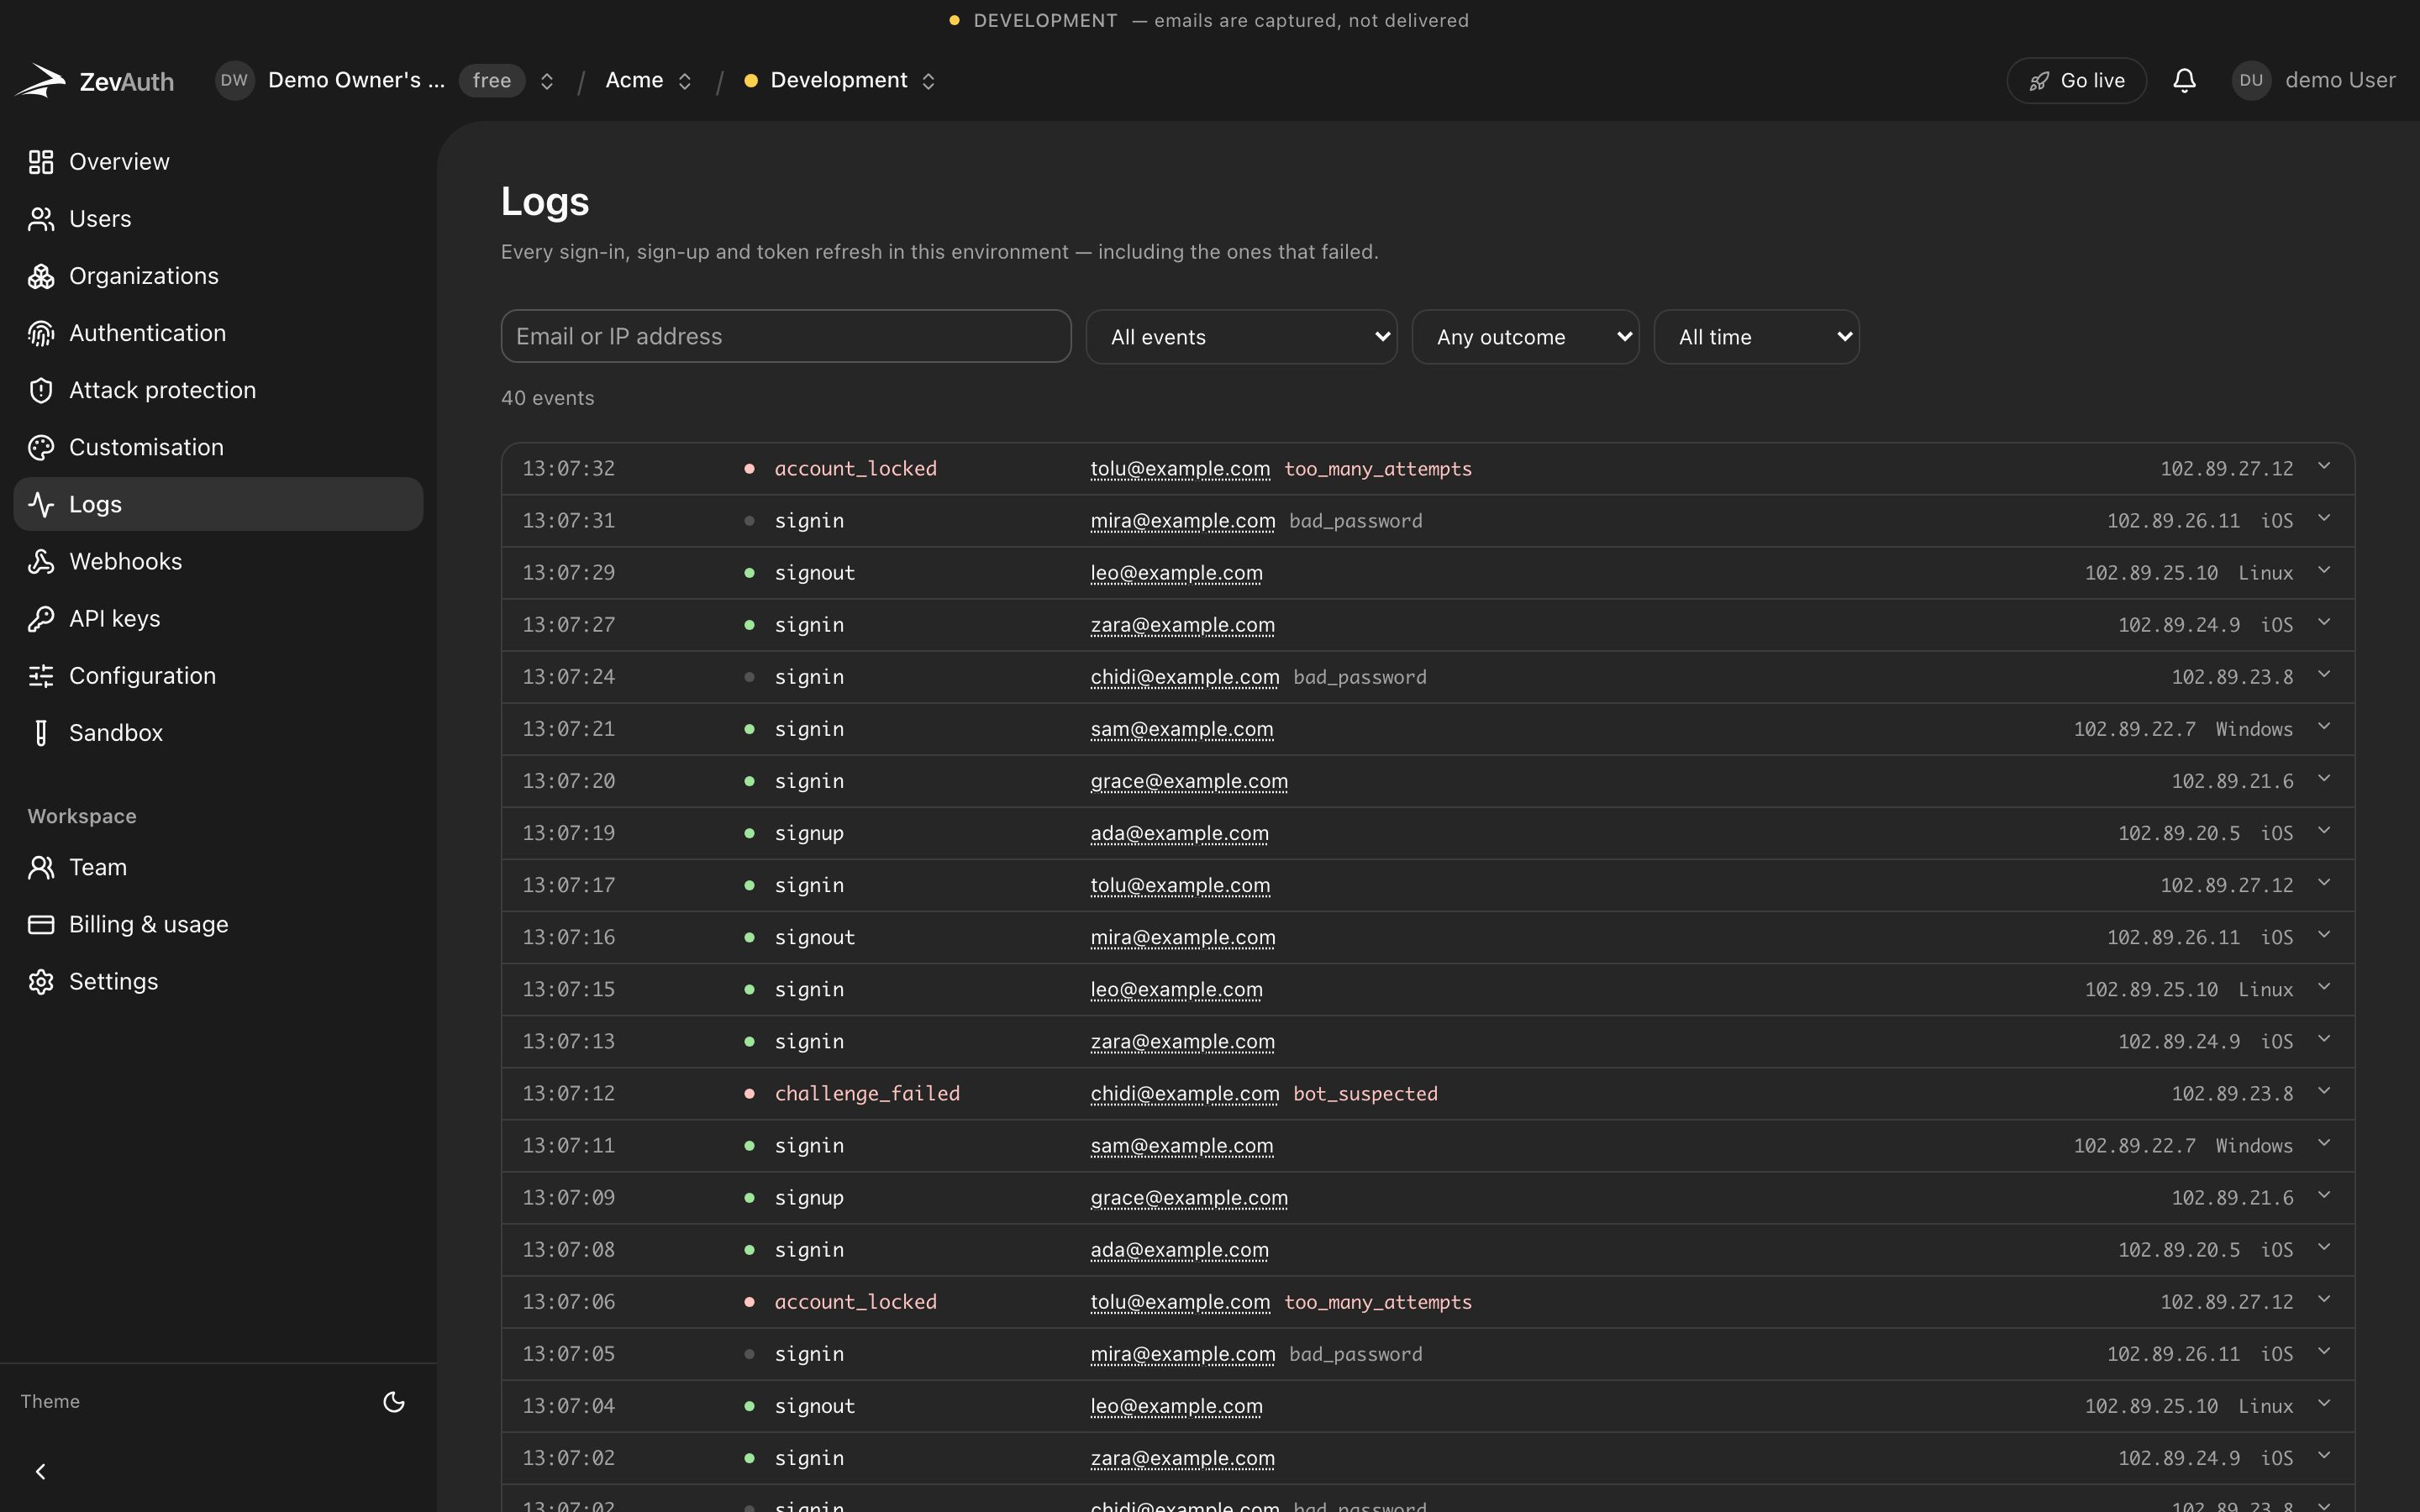The width and height of the screenshot is (2420, 1512).
Task: Click bot_suspected reason text
Action: (1365, 1094)
